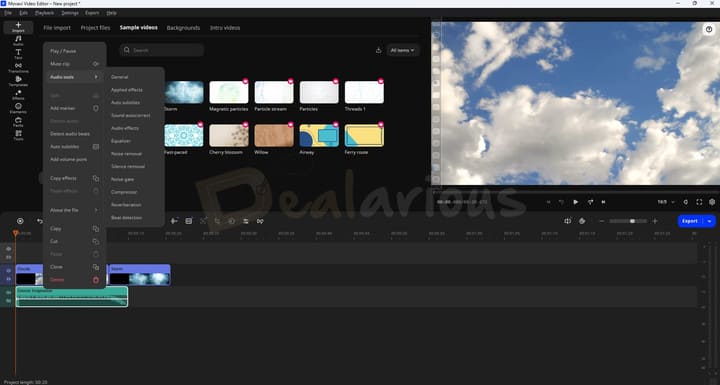Click the zoom out minus on timeline
This screenshot has width=720, height=385.
602,221
